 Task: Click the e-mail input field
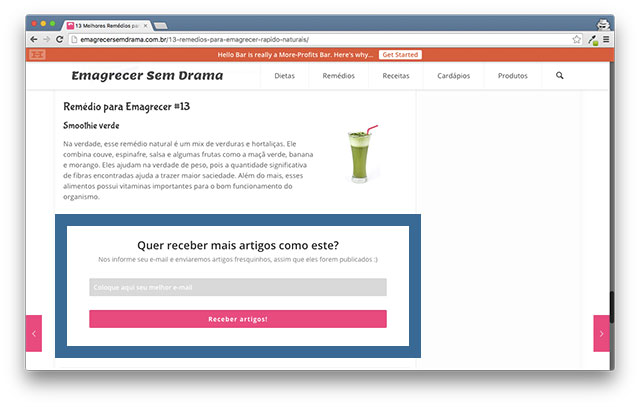pos(237,287)
